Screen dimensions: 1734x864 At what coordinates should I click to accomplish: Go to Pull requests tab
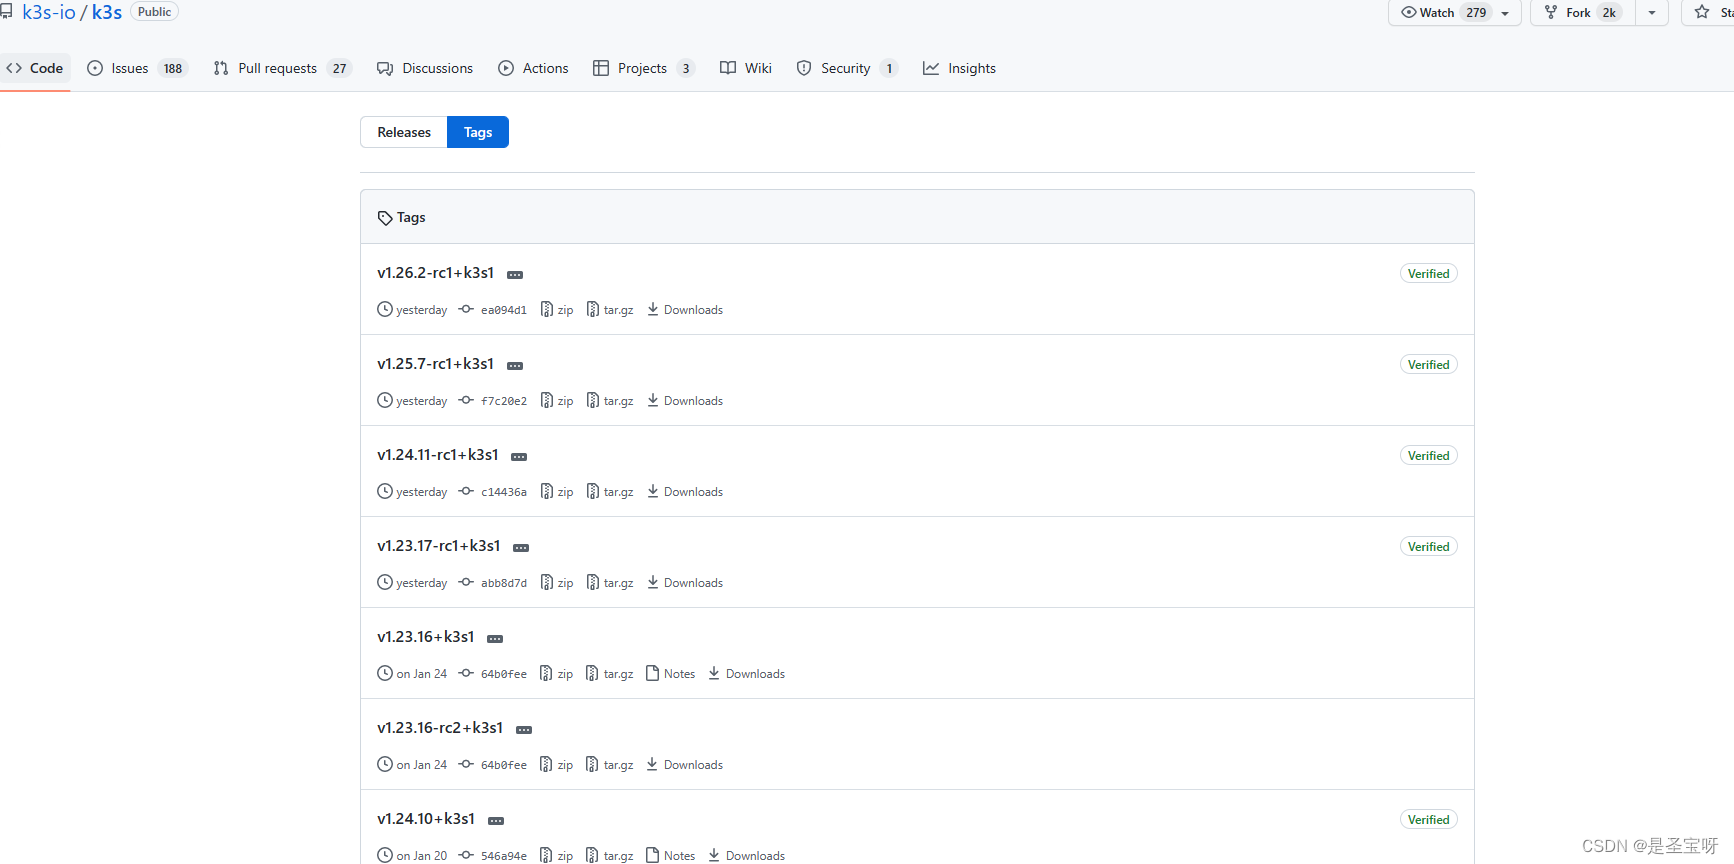pos(282,68)
